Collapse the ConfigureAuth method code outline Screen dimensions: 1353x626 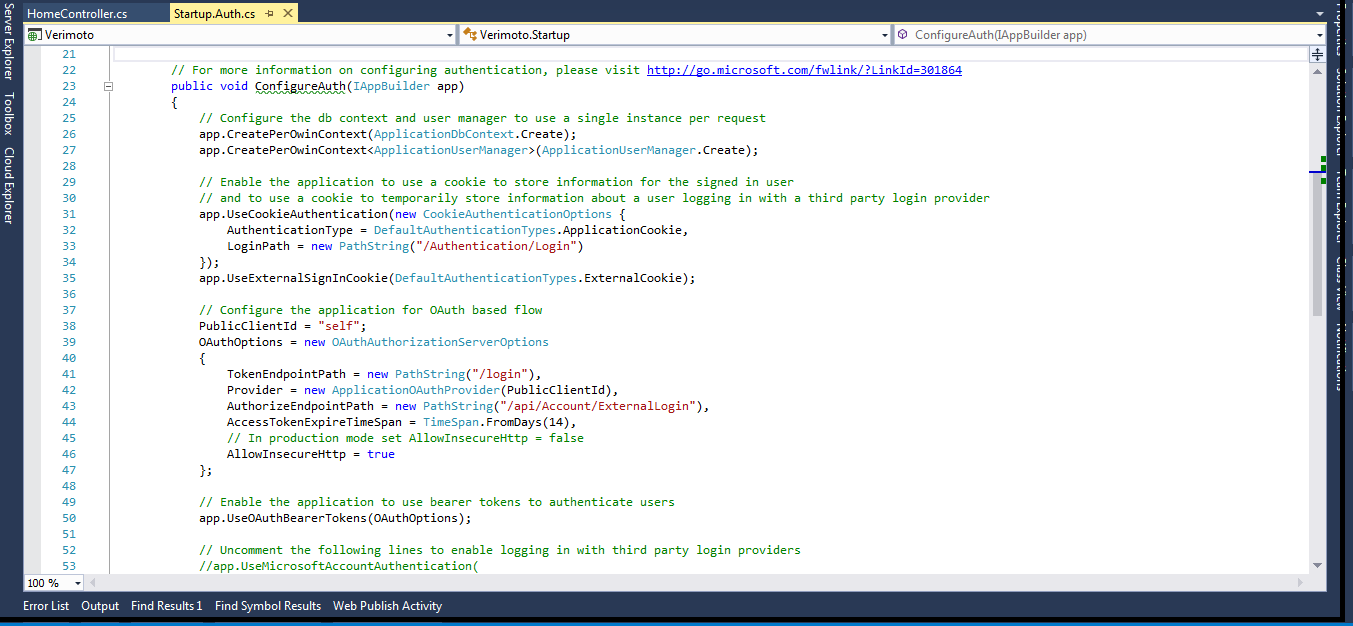pyautogui.click(x=108, y=85)
